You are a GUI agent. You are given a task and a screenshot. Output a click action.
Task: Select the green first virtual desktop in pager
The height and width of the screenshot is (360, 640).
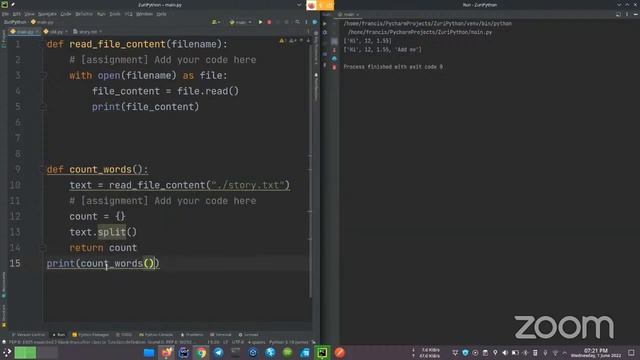(x=25, y=353)
